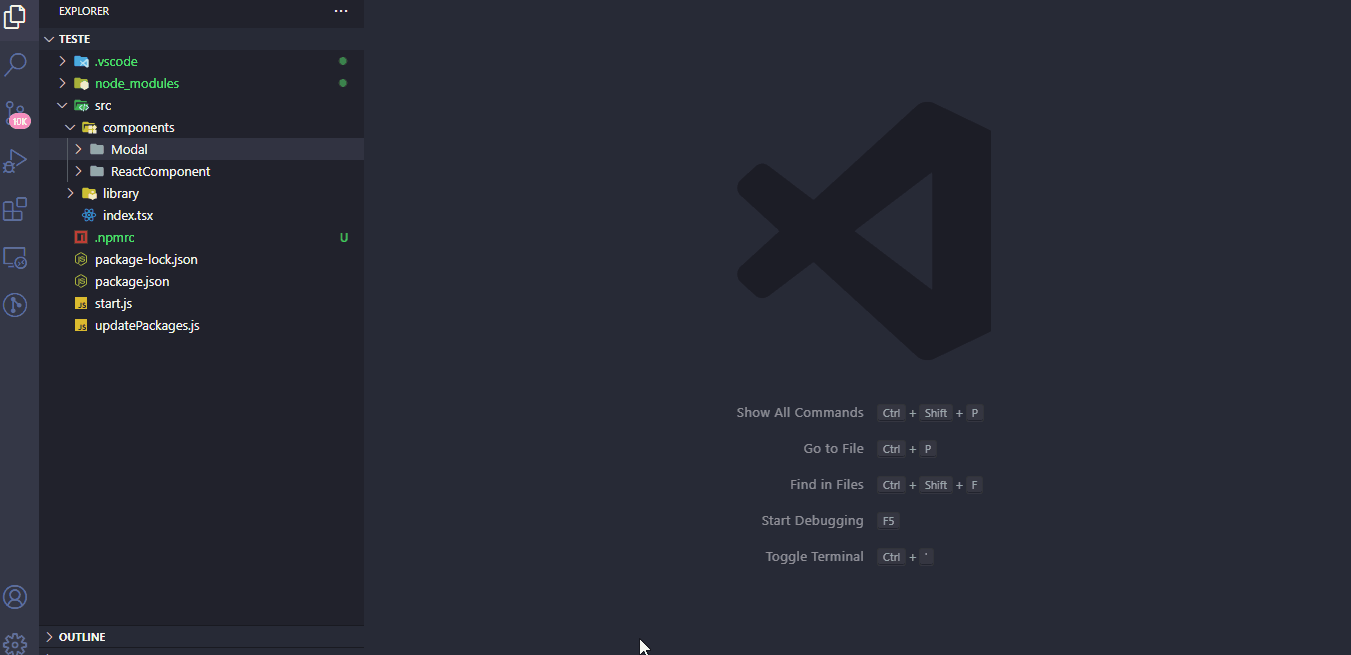Click green status dot beside .vscode
Viewport: 1351px width, 655px height.
point(343,61)
